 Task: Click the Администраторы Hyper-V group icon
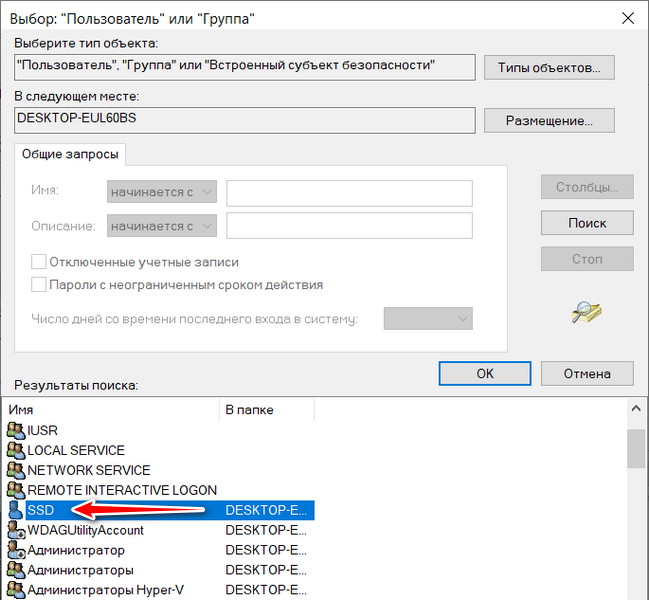point(15,590)
